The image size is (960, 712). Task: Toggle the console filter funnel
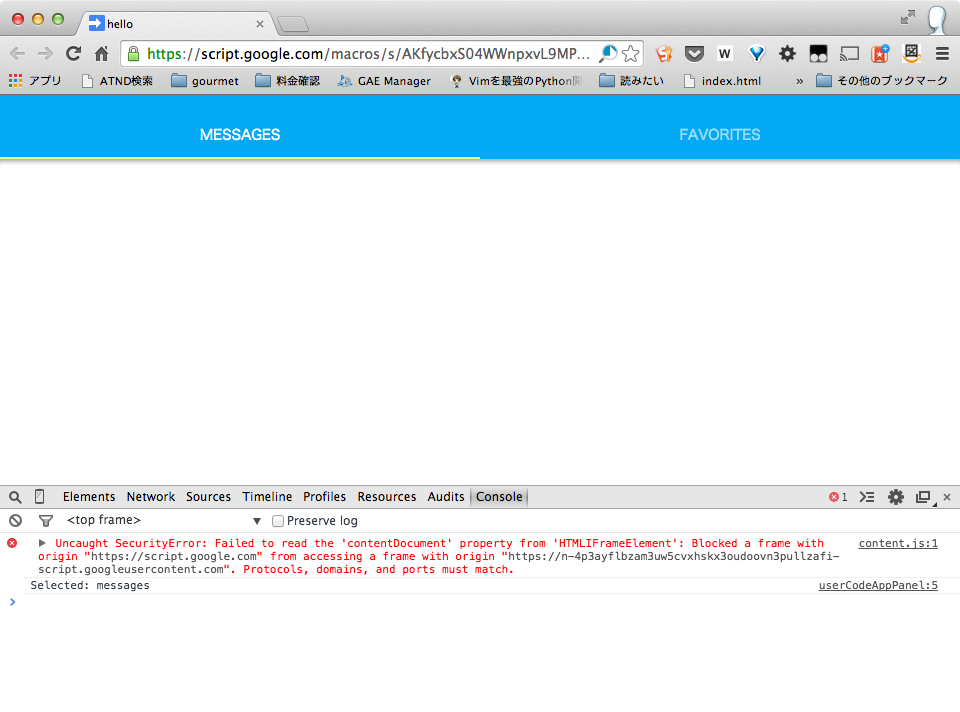pyautogui.click(x=45, y=520)
